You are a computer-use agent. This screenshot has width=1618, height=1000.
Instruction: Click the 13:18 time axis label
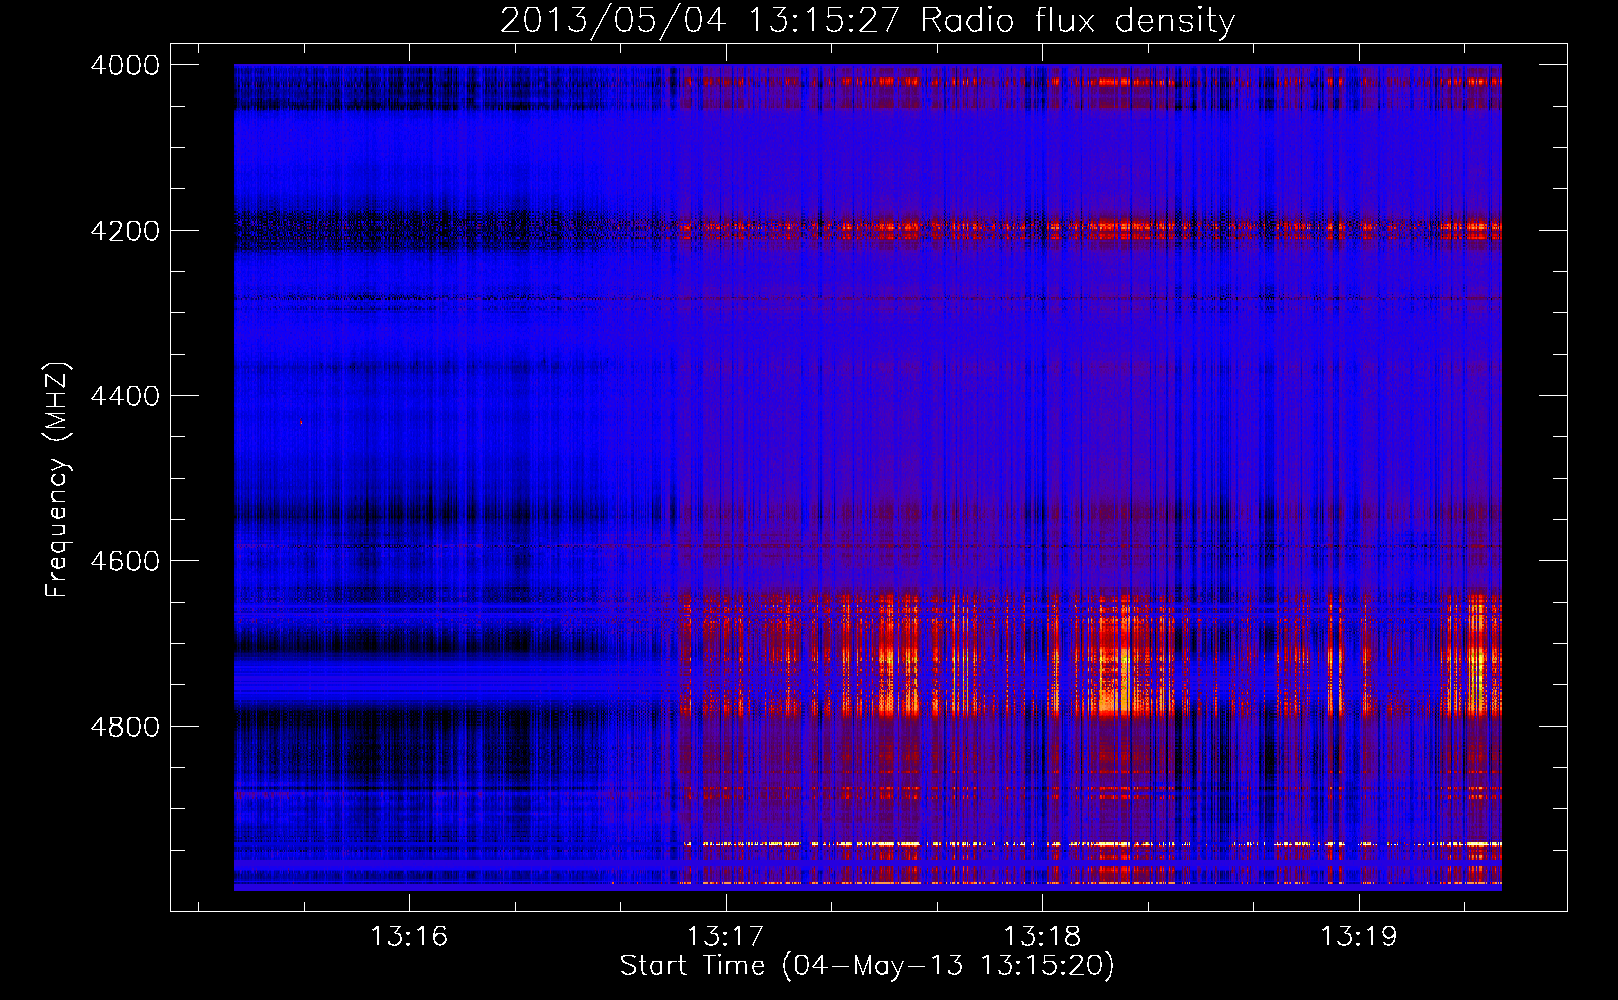[1042, 937]
